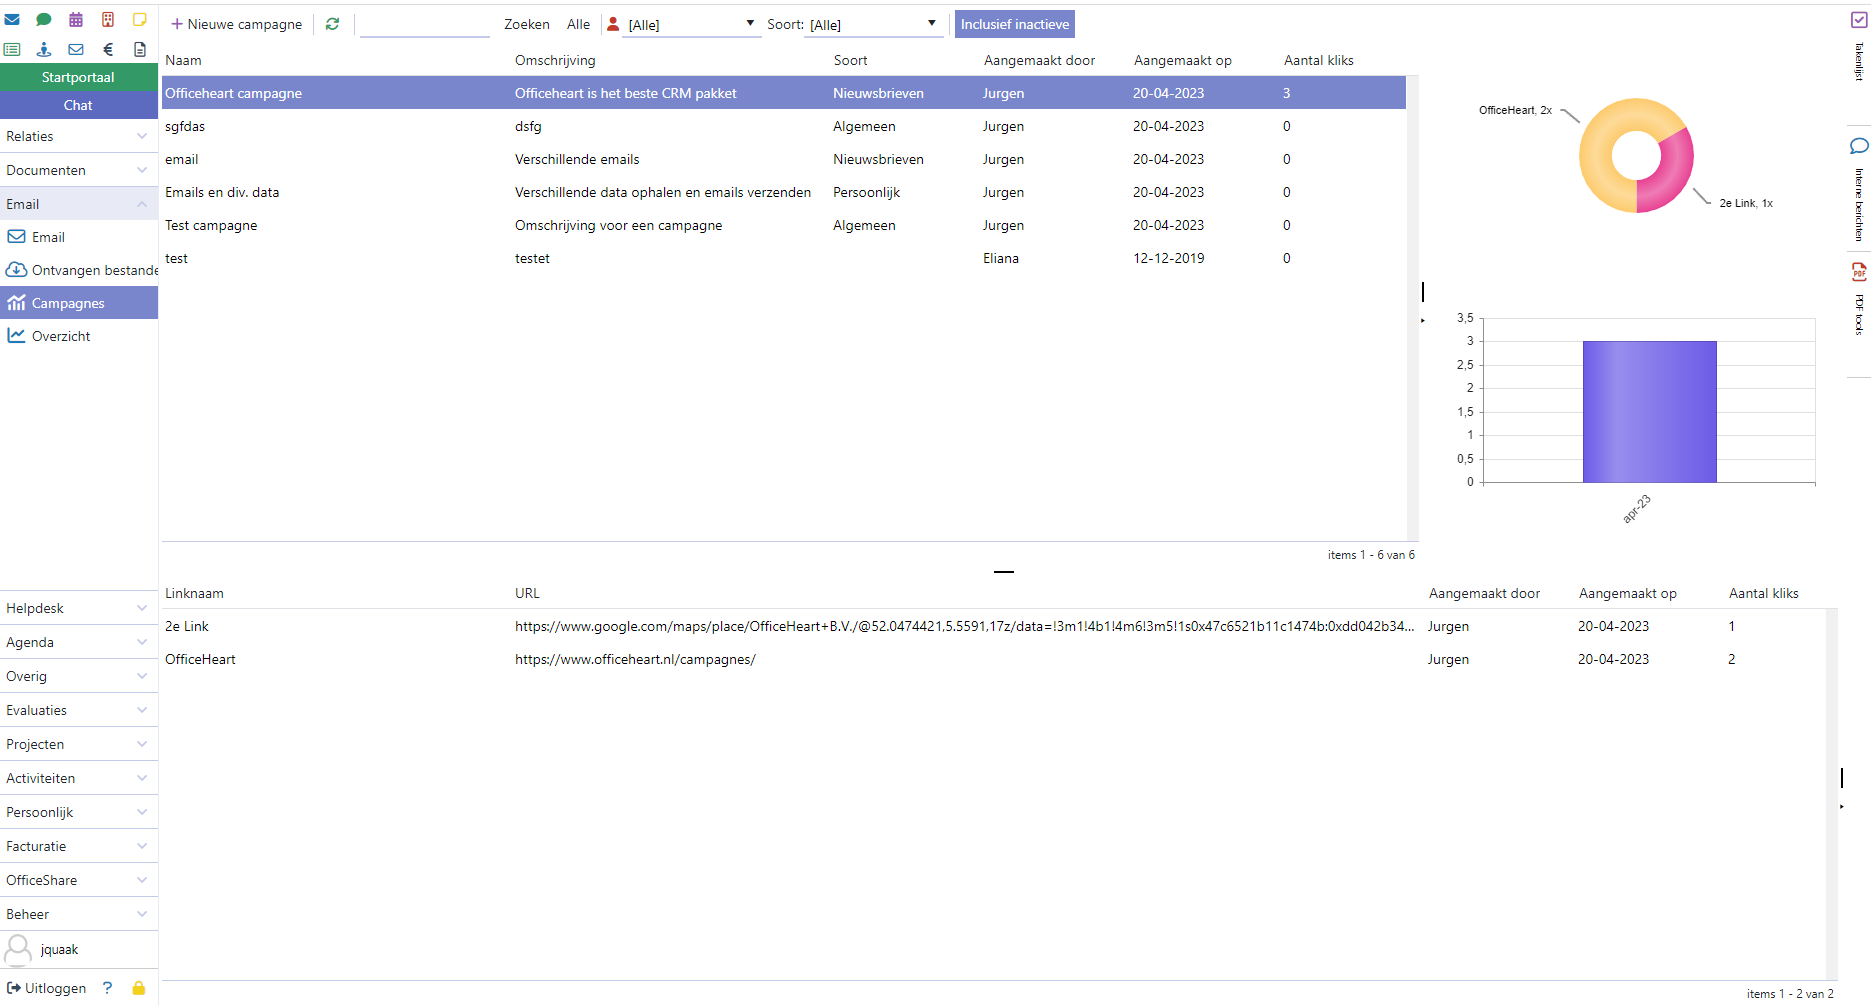Expand the Evaluaties menu section
The height and width of the screenshot is (1006, 1871).
tap(79, 710)
